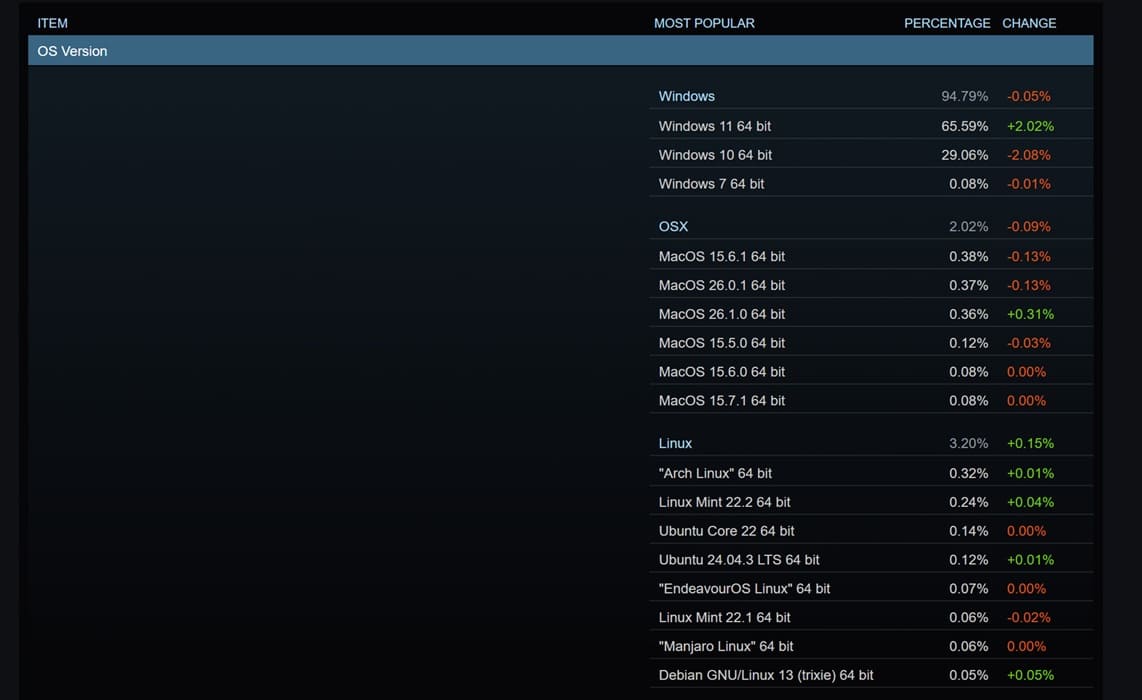This screenshot has width=1142, height=700.
Task: Click the Linux Mint 22.2 64 bit entry
Action: click(x=724, y=502)
